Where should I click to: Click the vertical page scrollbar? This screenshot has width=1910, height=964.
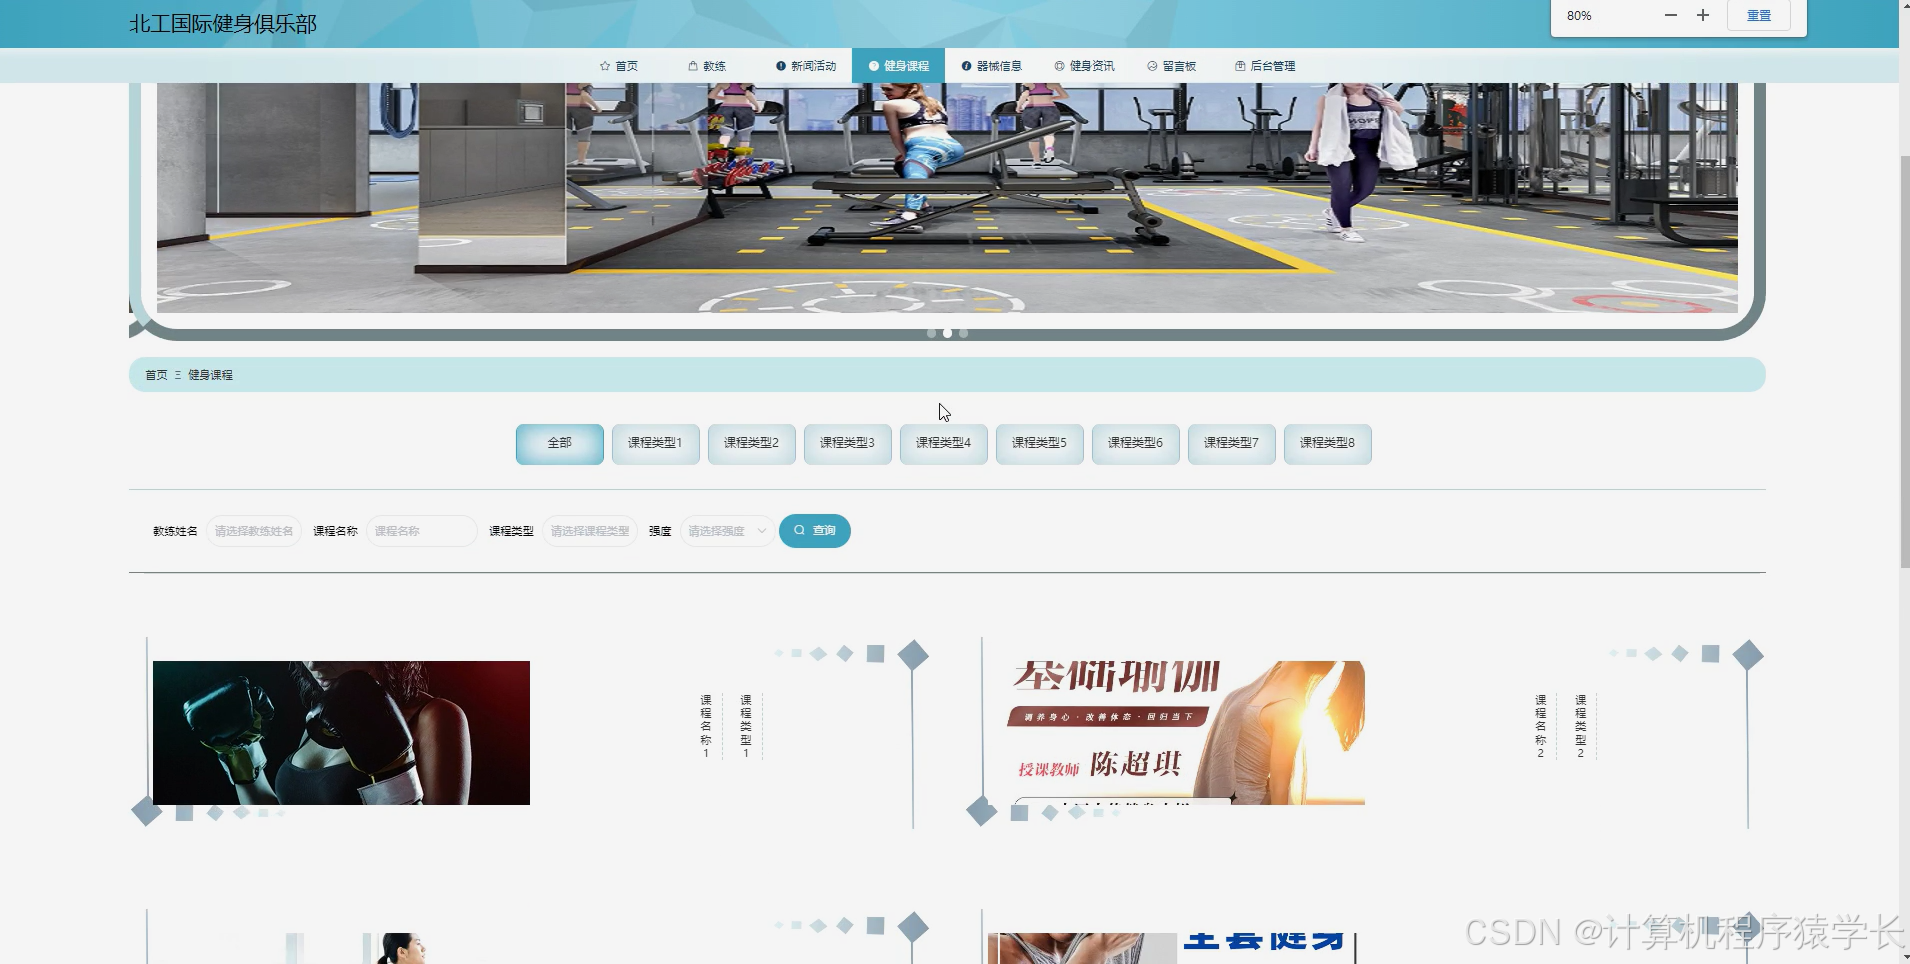[1904, 360]
